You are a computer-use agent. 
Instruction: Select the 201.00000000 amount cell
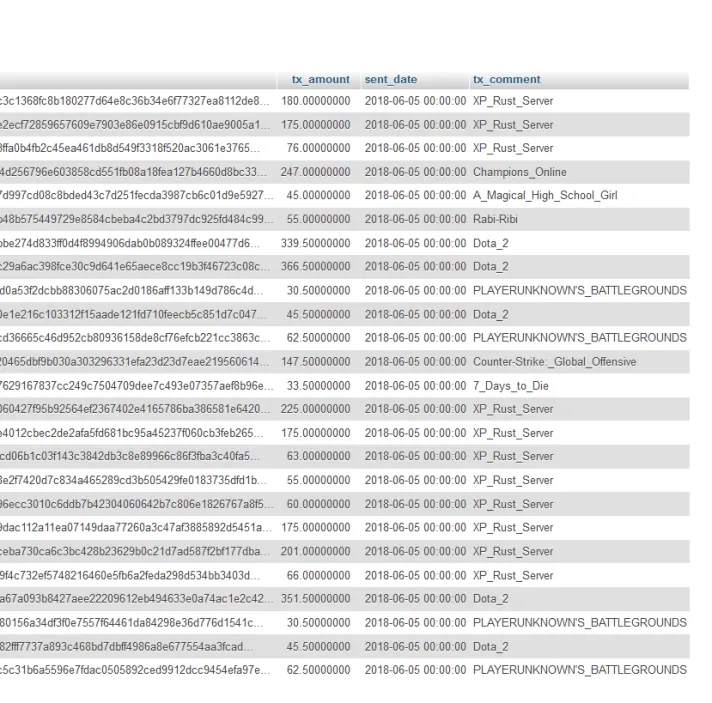[316, 551]
